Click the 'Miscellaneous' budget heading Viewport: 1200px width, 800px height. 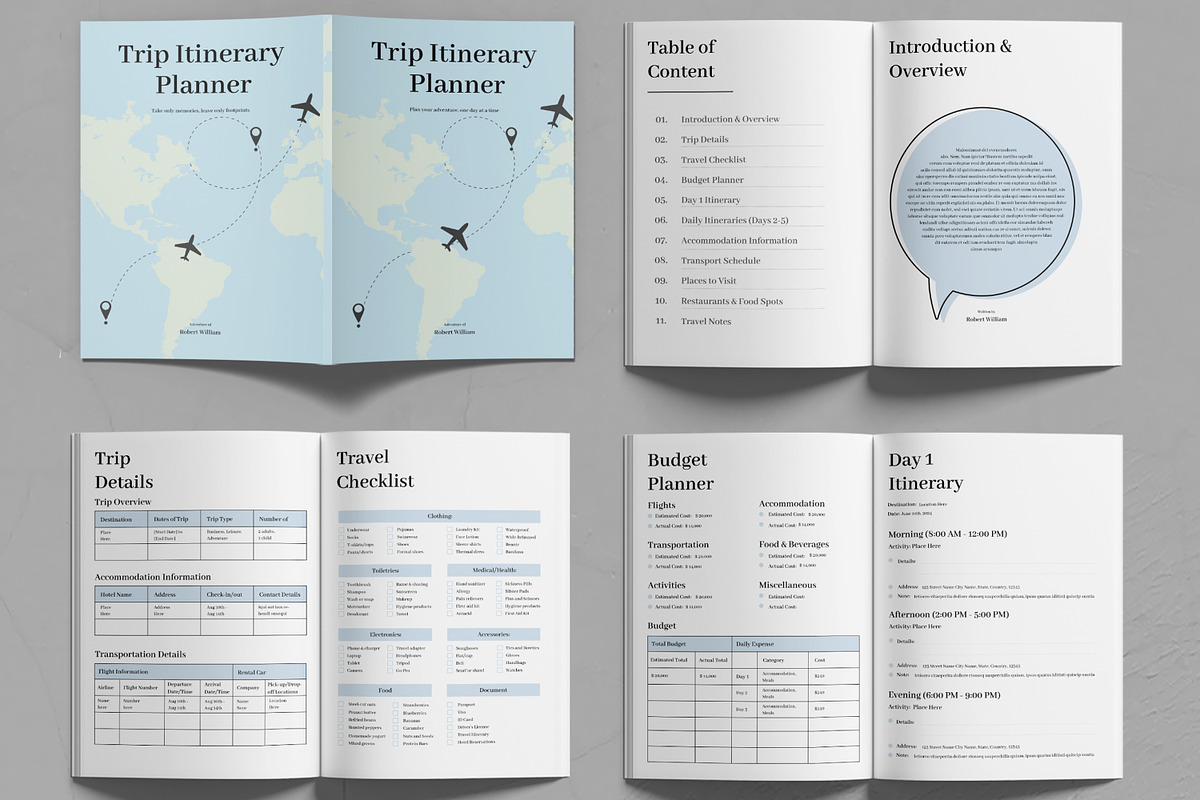787,585
